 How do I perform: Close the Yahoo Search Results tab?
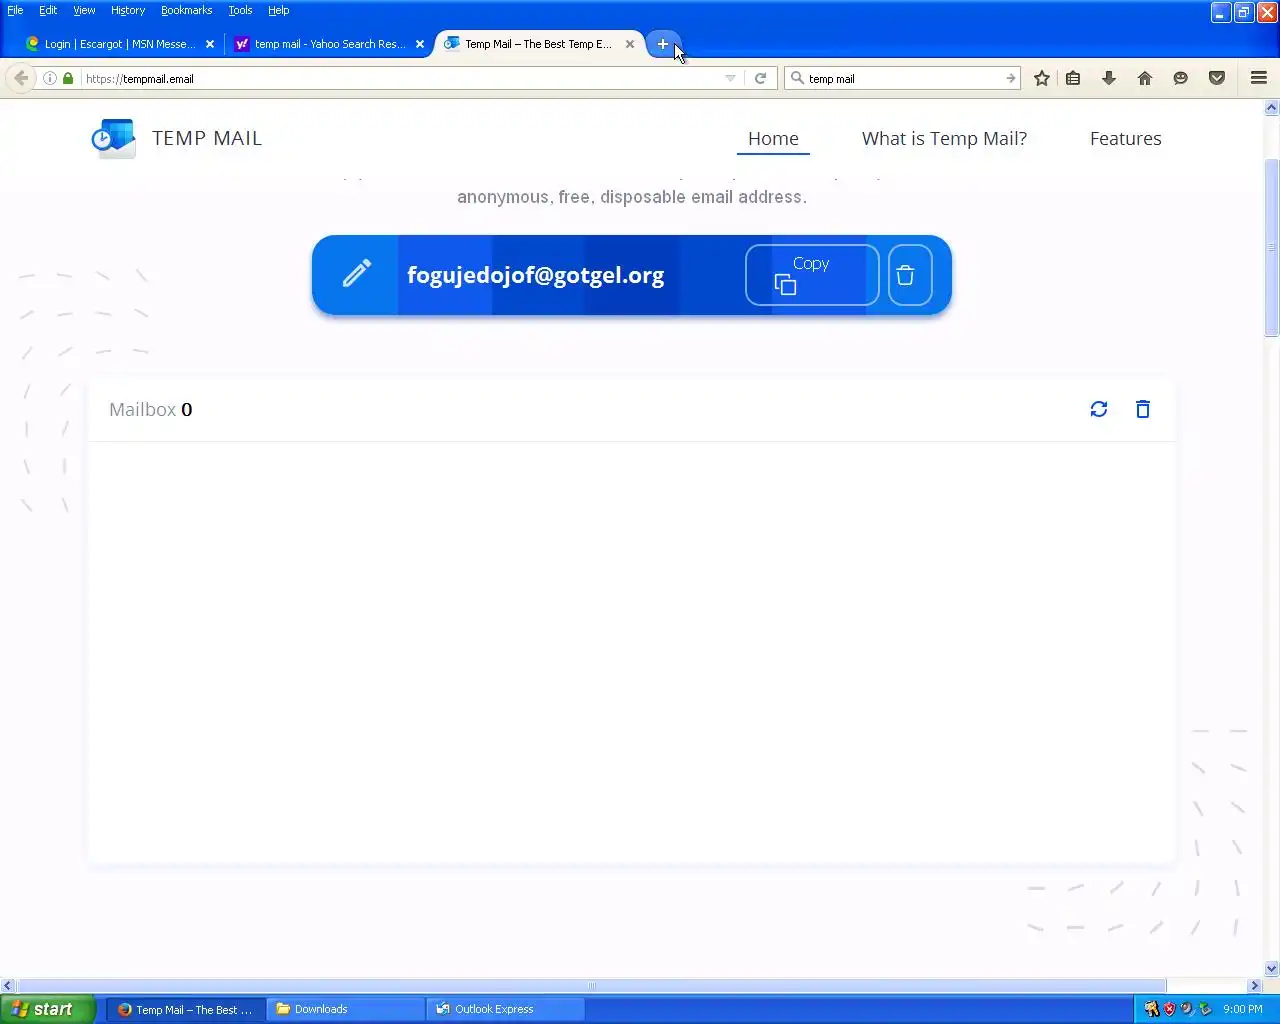click(x=420, y=44)
